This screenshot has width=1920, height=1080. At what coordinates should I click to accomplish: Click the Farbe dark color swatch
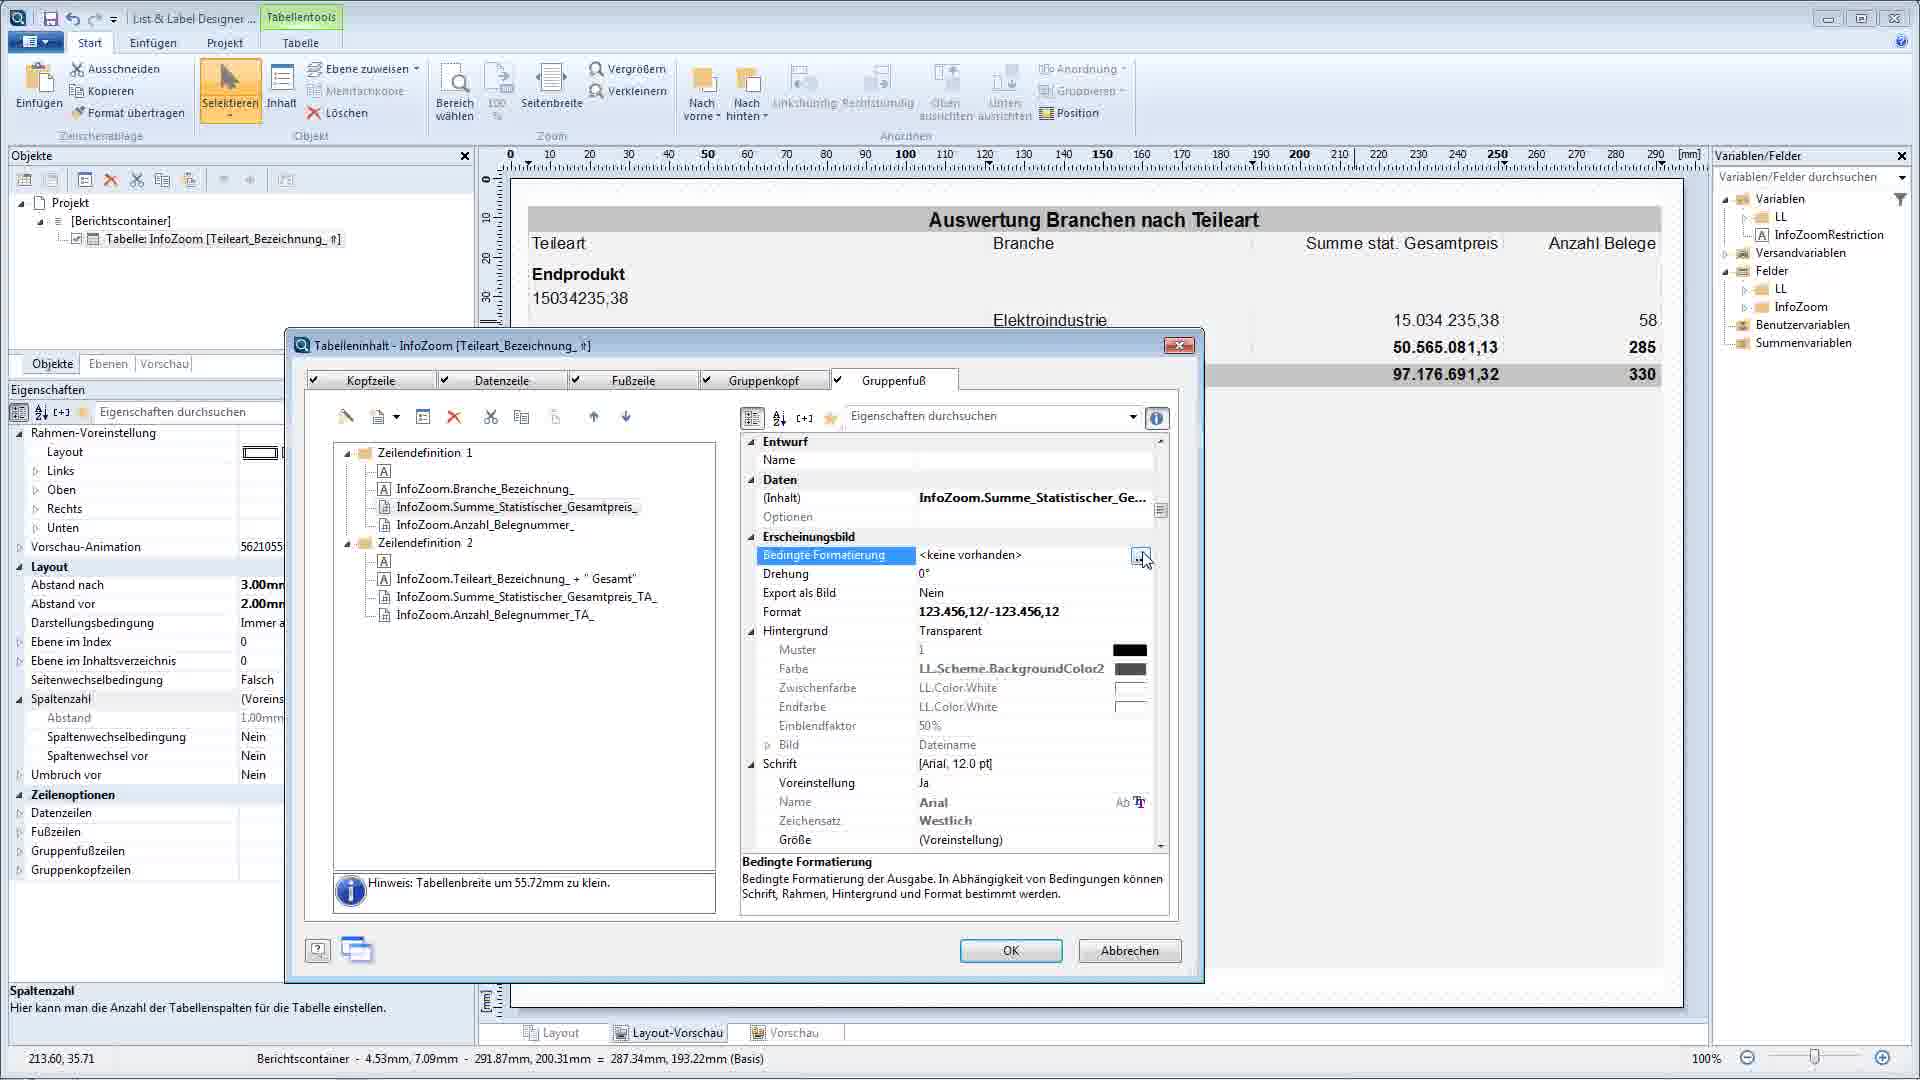(x=1130, y=669)
